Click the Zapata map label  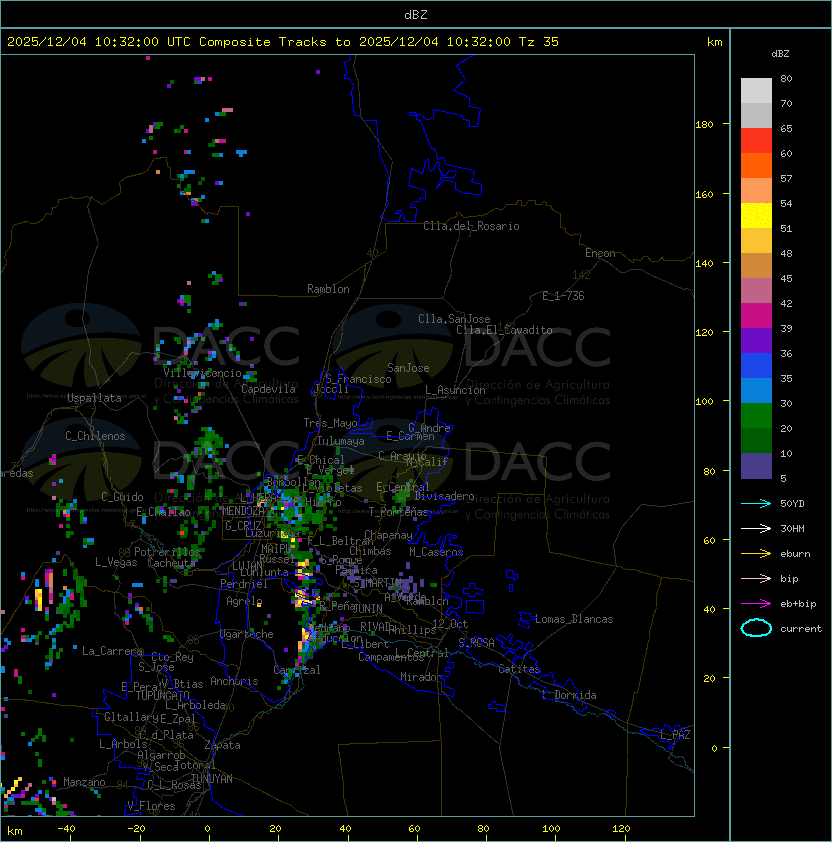[222, 746]
